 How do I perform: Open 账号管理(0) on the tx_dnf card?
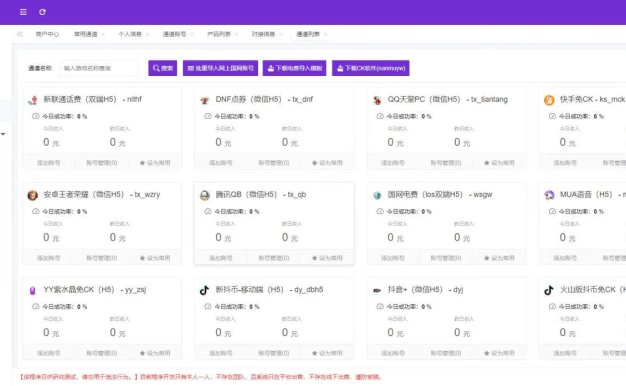pyautogui.click(x=274, y=163)
